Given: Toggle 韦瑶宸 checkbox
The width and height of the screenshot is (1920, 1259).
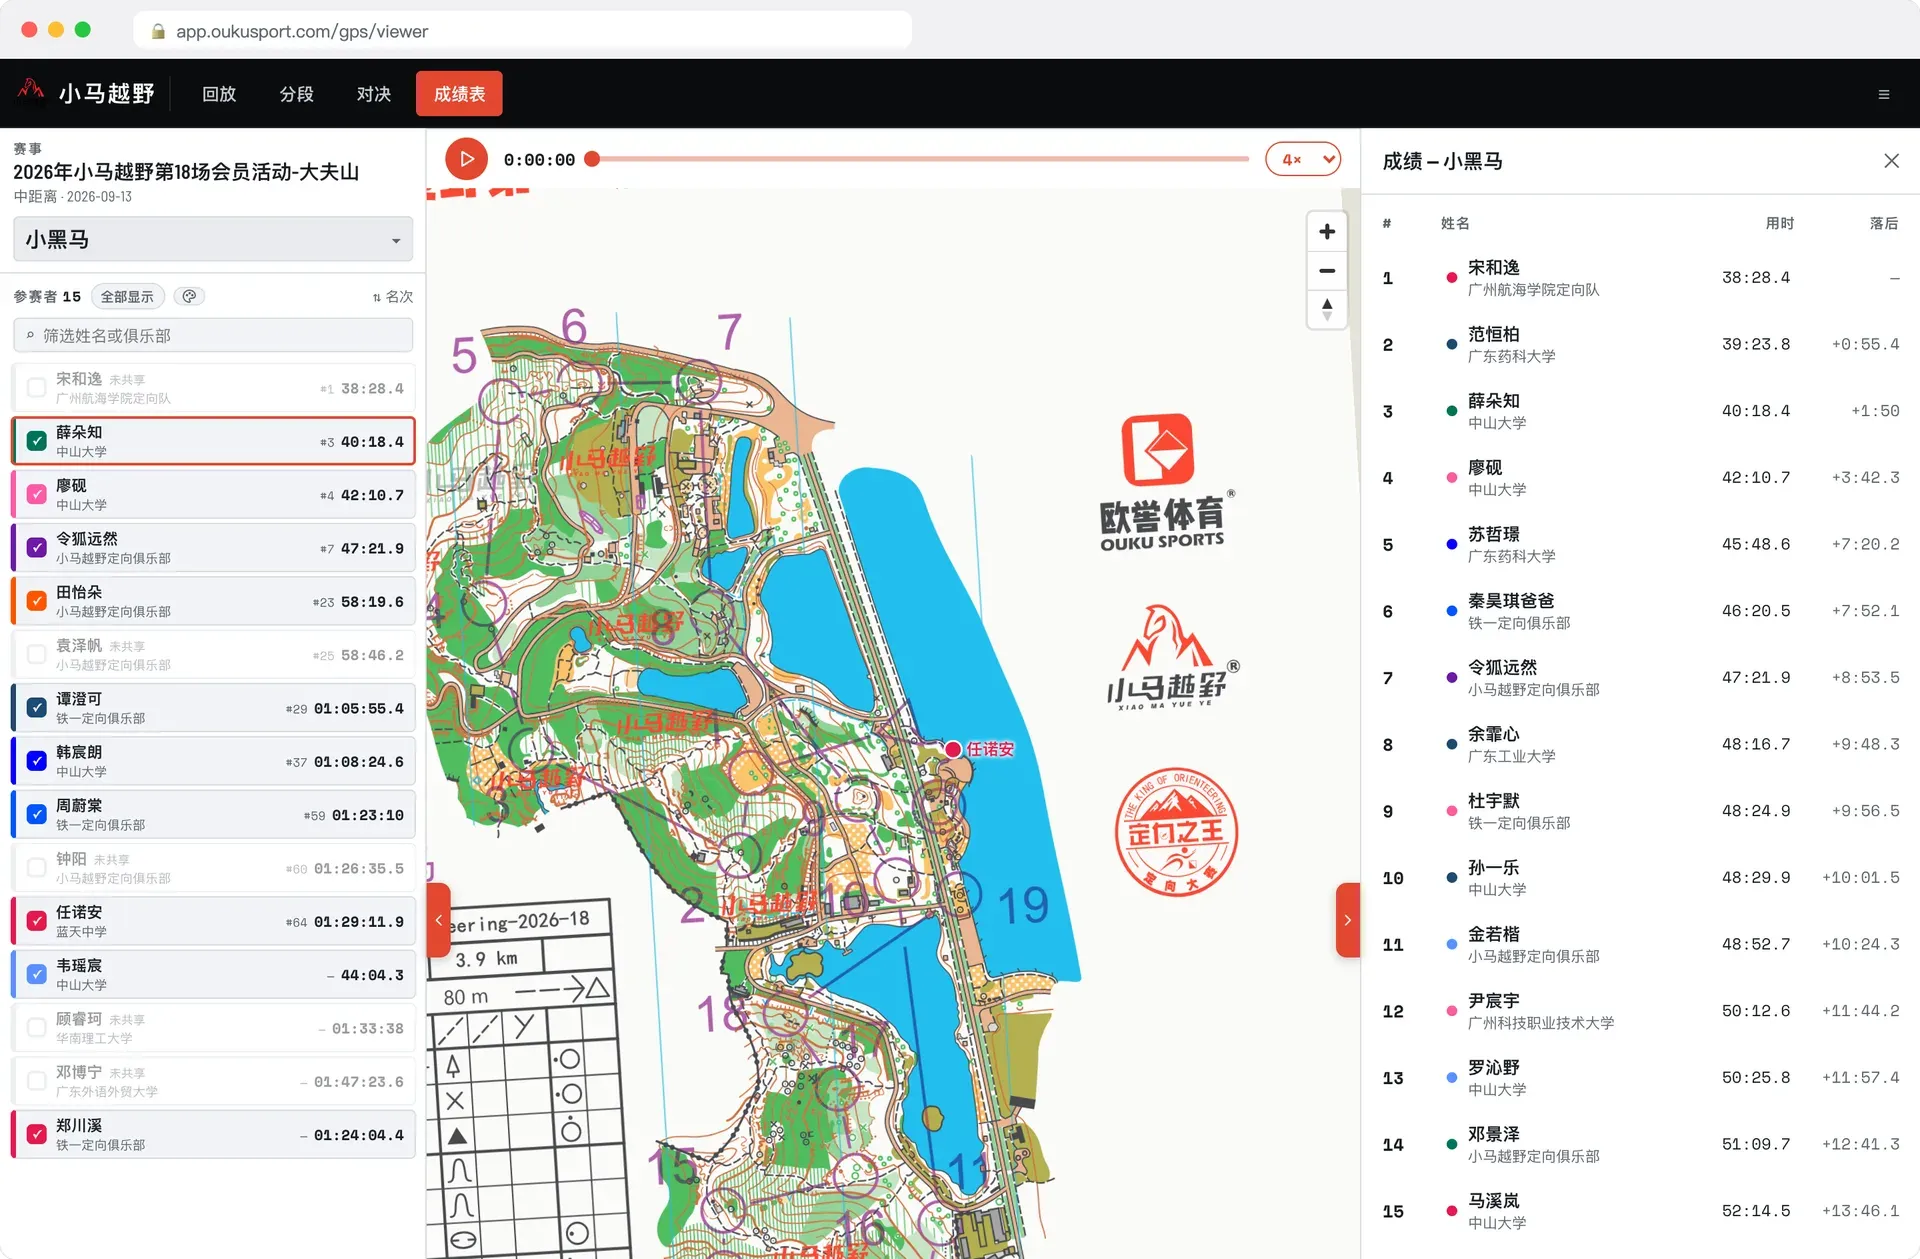Looking at the screenshot, I should [37, 974].
